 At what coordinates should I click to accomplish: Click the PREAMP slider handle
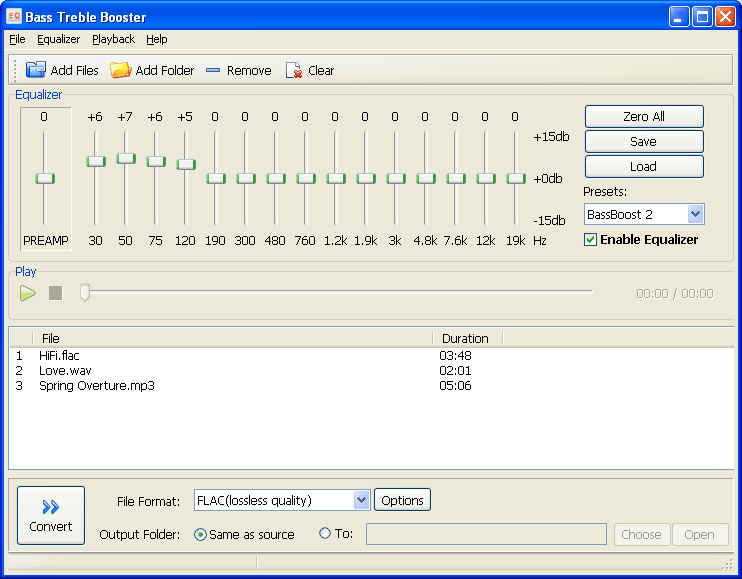[44, 178]
